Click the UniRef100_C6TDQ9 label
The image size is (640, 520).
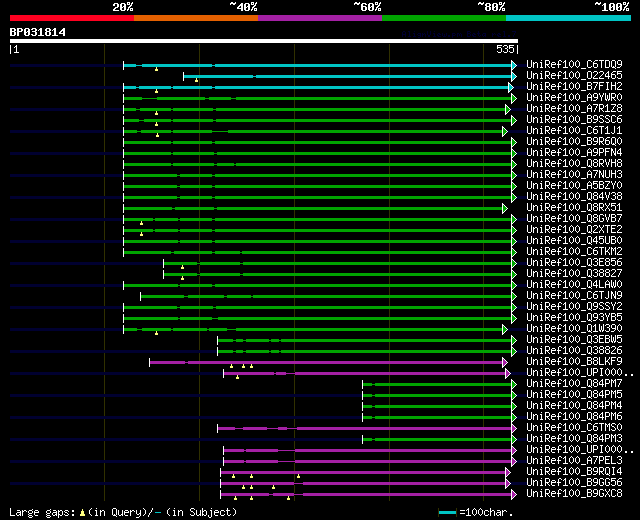[574, 64]
